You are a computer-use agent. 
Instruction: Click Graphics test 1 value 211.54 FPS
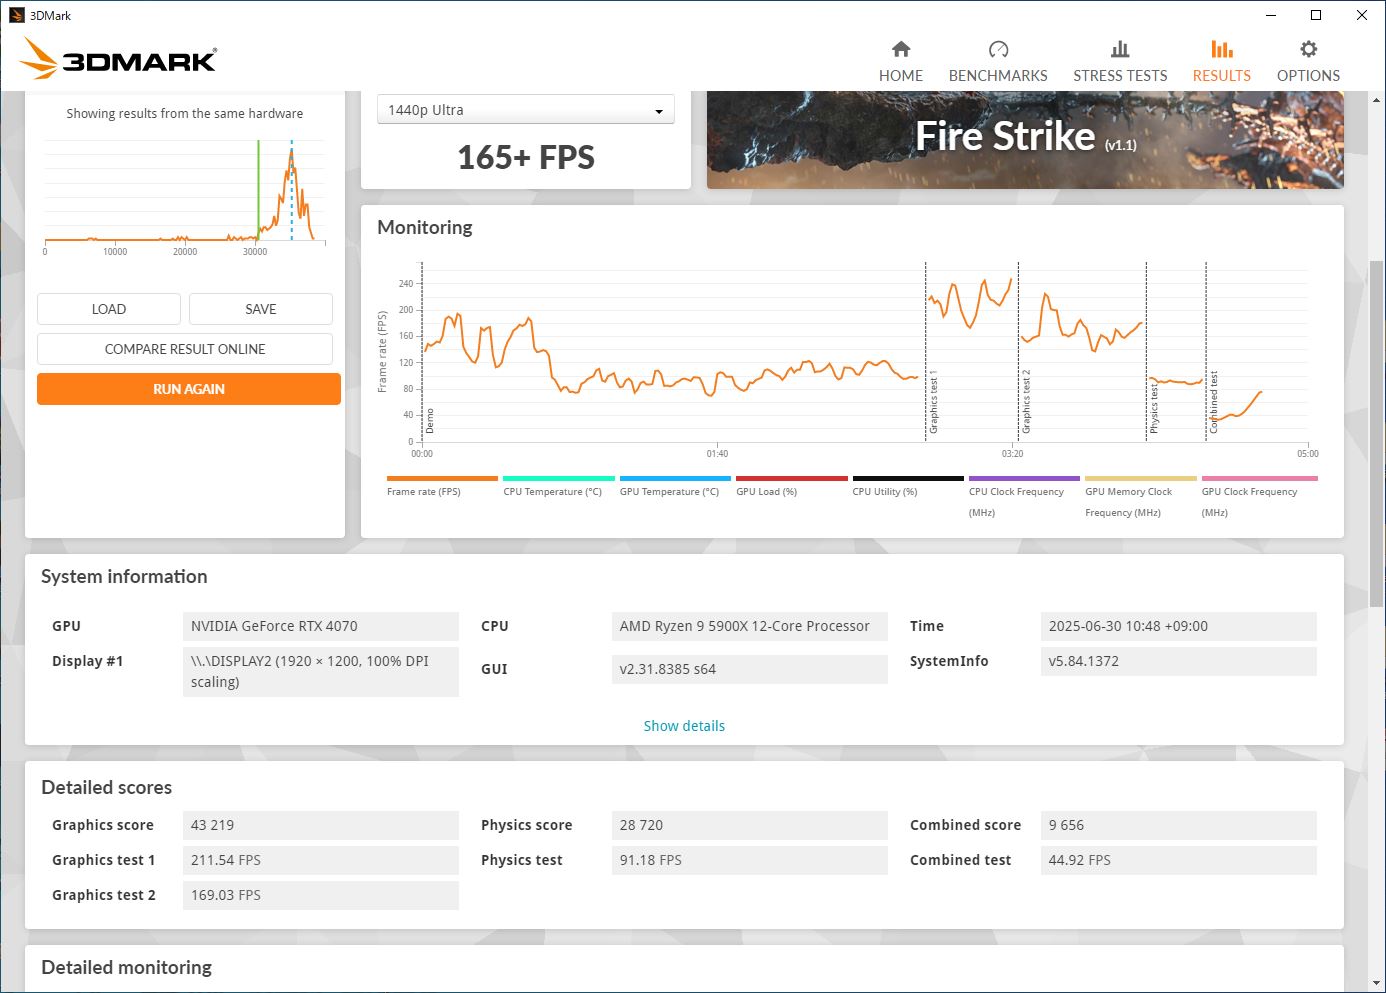click(x=321, y=860)
